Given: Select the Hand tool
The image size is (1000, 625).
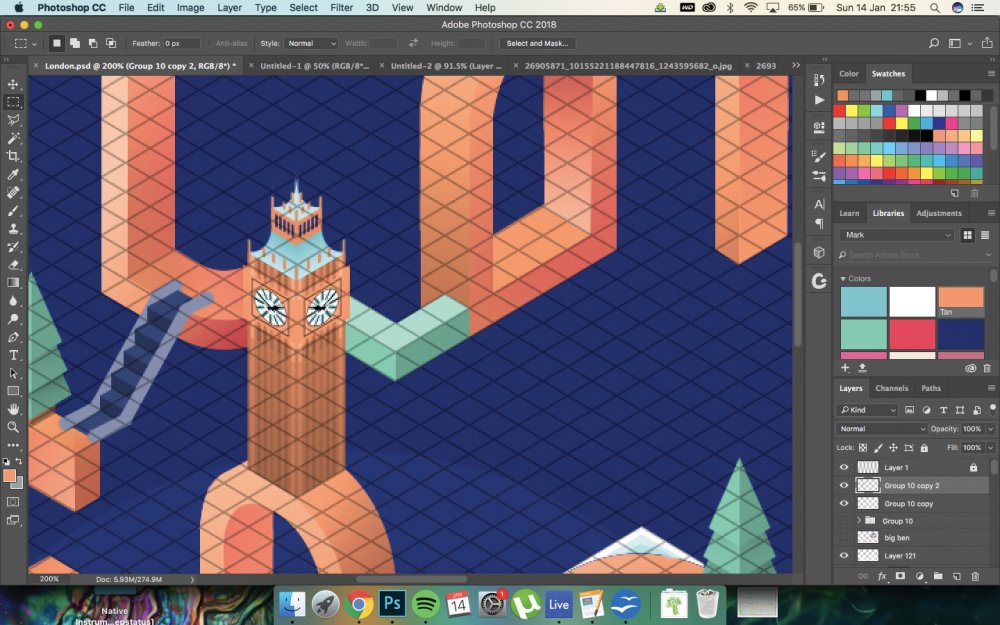Looking at the screenshot, I should (13, 409).
